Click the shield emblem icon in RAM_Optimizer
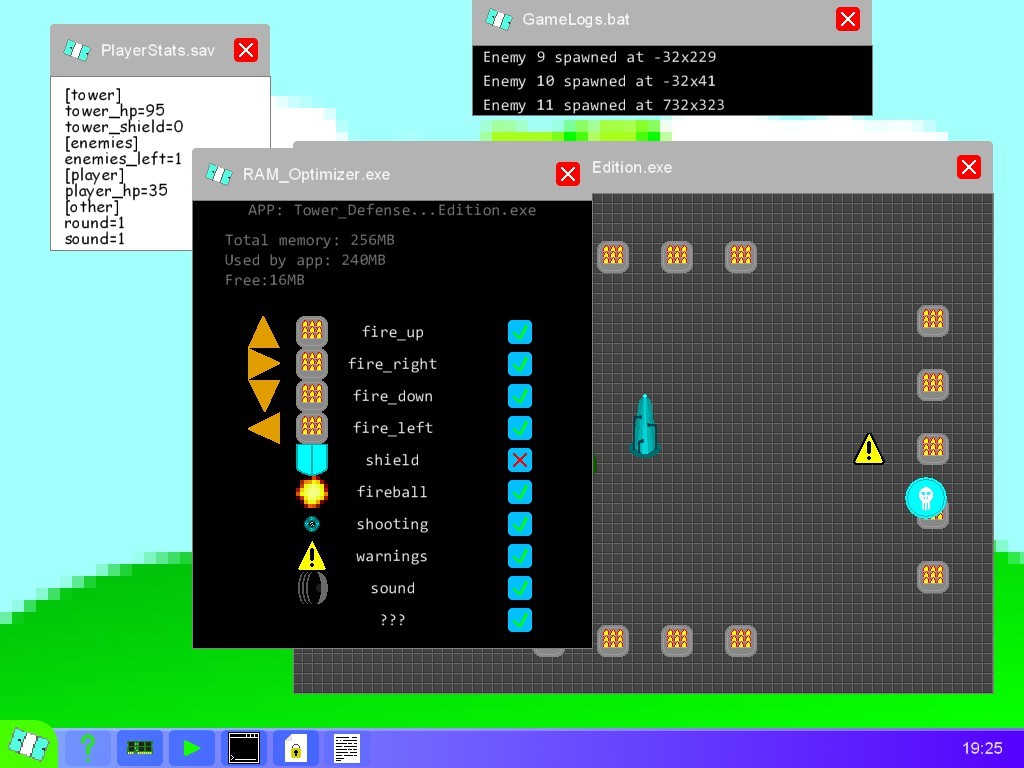 pyautogui.click(x=311, y=459)
